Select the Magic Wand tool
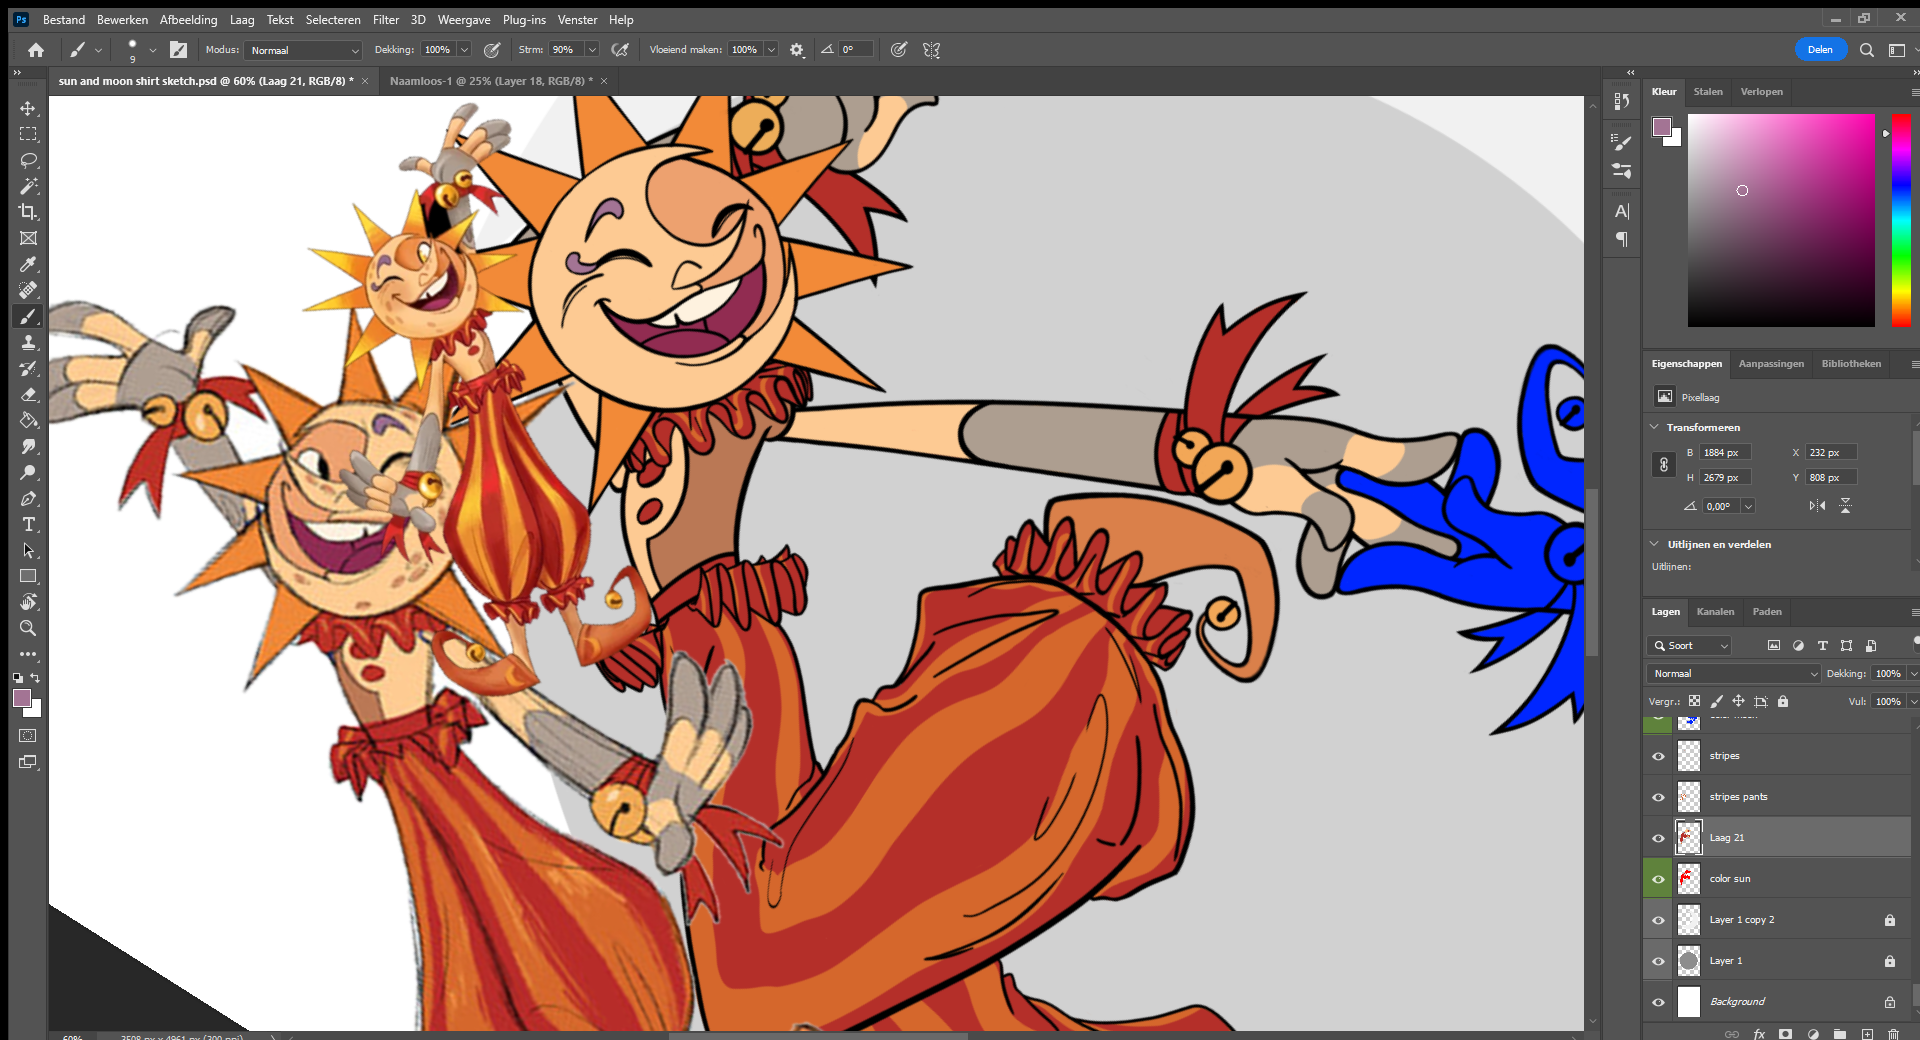1920x1040 pixels. (x=28, y=186)
